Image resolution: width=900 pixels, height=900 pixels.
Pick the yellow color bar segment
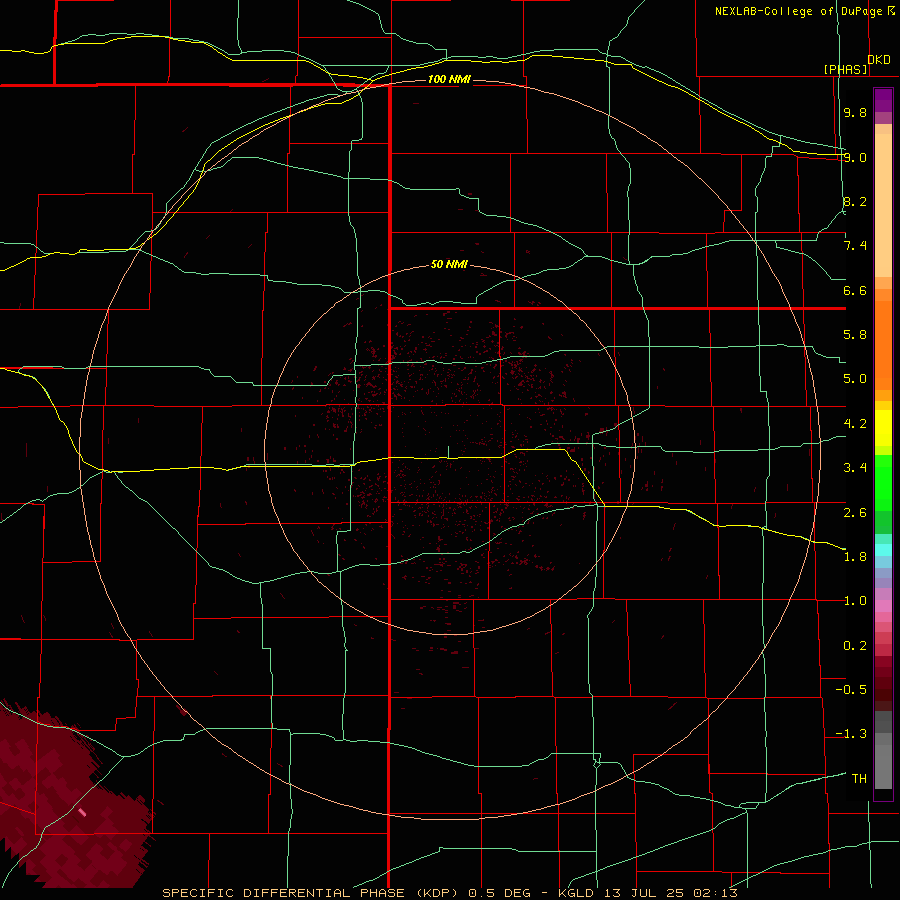pyautogui.click(x=883, y=428)
